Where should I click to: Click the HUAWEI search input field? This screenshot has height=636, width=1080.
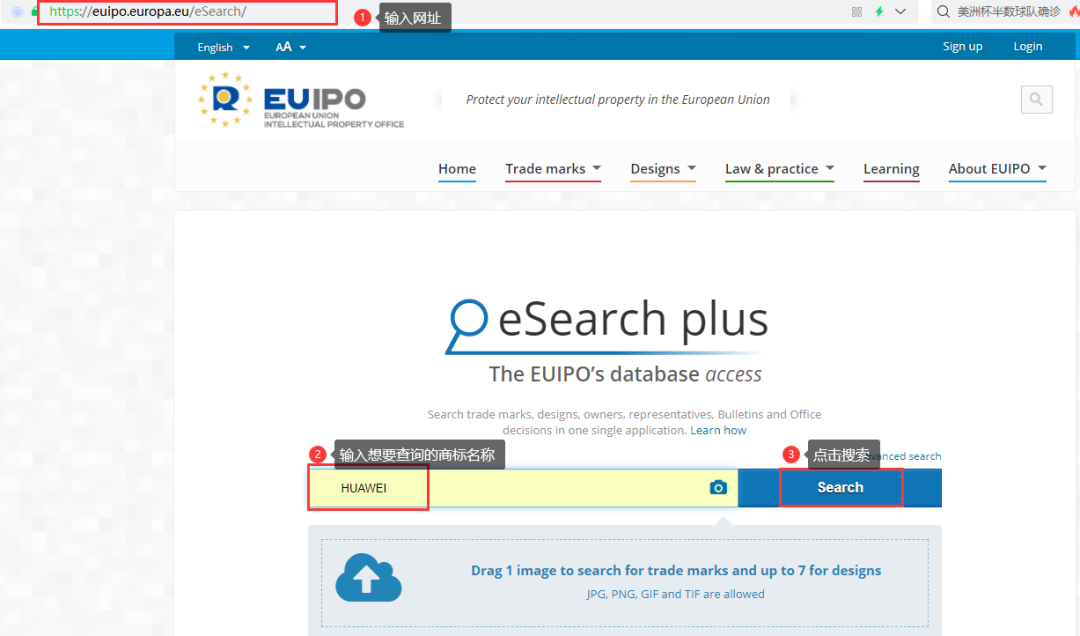coord(523,488)
